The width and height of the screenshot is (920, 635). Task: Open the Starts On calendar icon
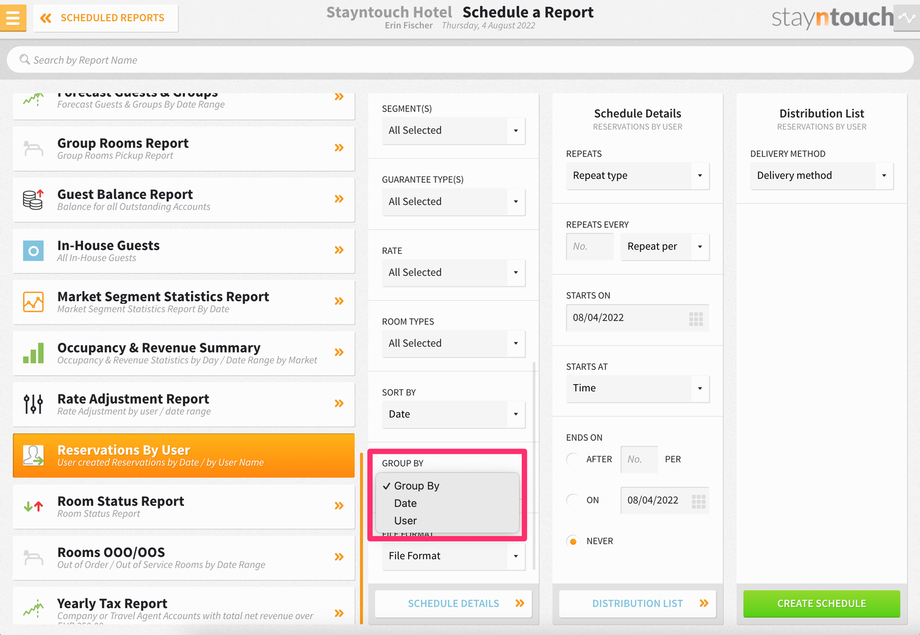pos(696,319)
